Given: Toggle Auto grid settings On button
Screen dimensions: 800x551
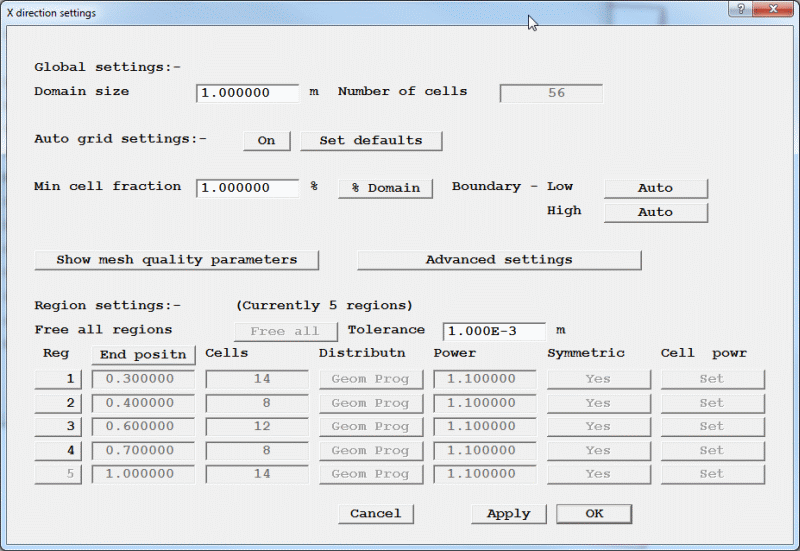Looking at the screenshot, I should (x=266, y=141).
